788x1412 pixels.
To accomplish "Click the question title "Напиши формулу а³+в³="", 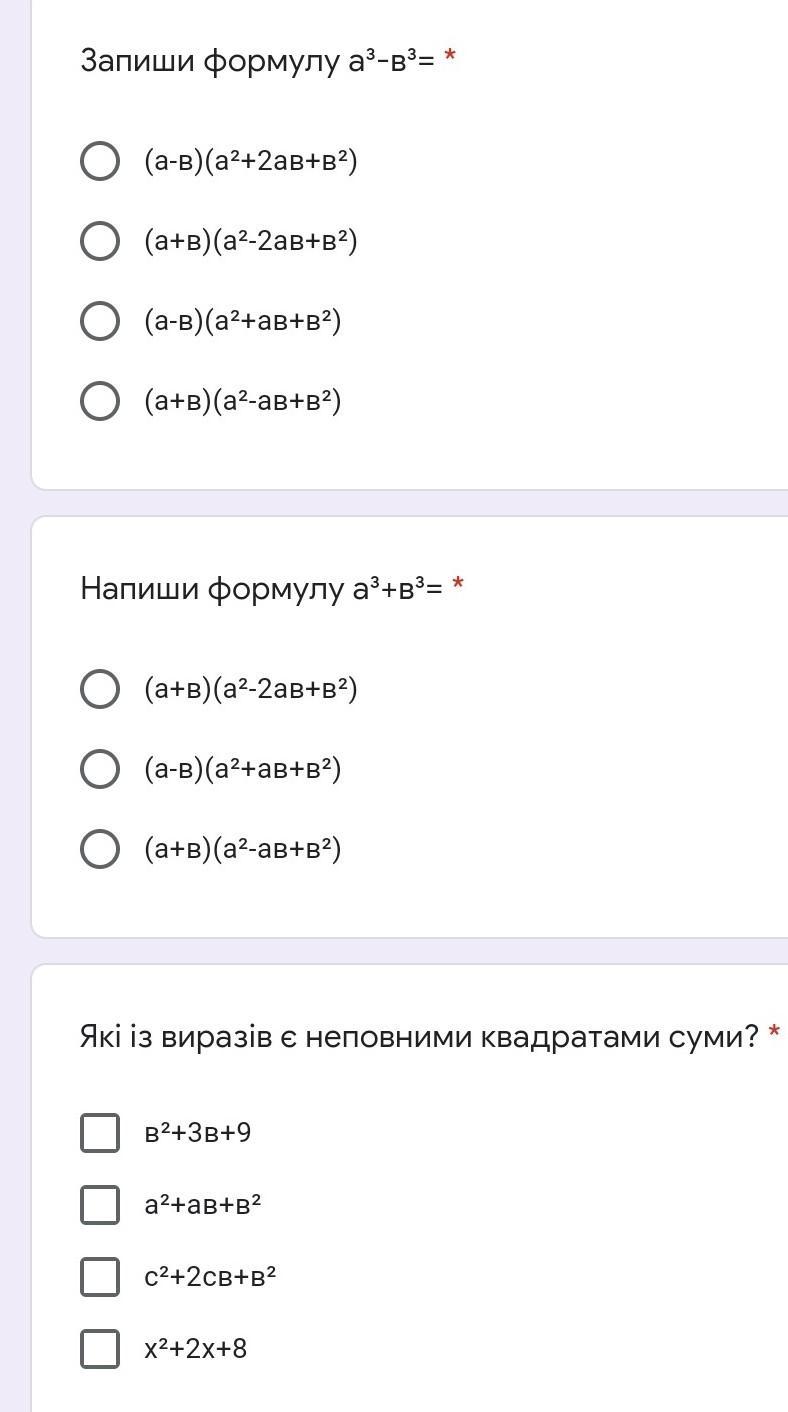I will pos(261,588).
